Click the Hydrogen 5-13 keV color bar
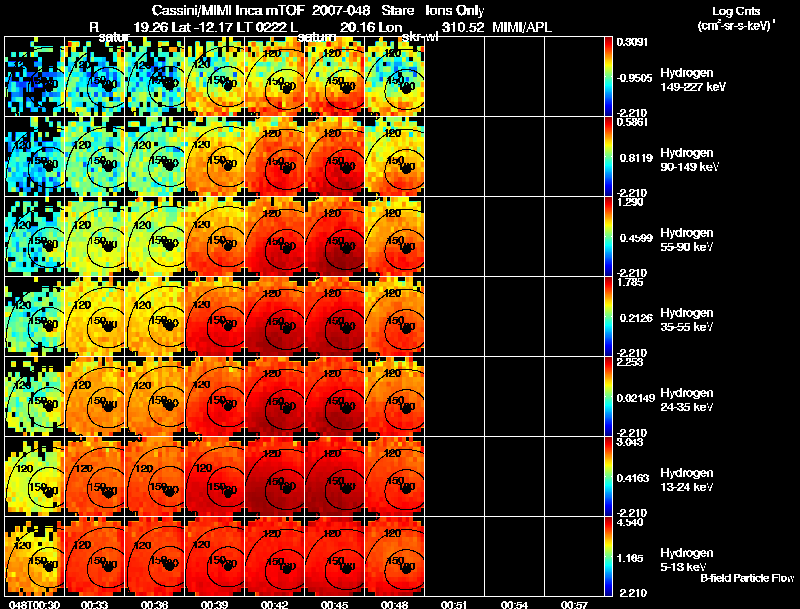The image size is (800, 609). [x=608, y=556]
